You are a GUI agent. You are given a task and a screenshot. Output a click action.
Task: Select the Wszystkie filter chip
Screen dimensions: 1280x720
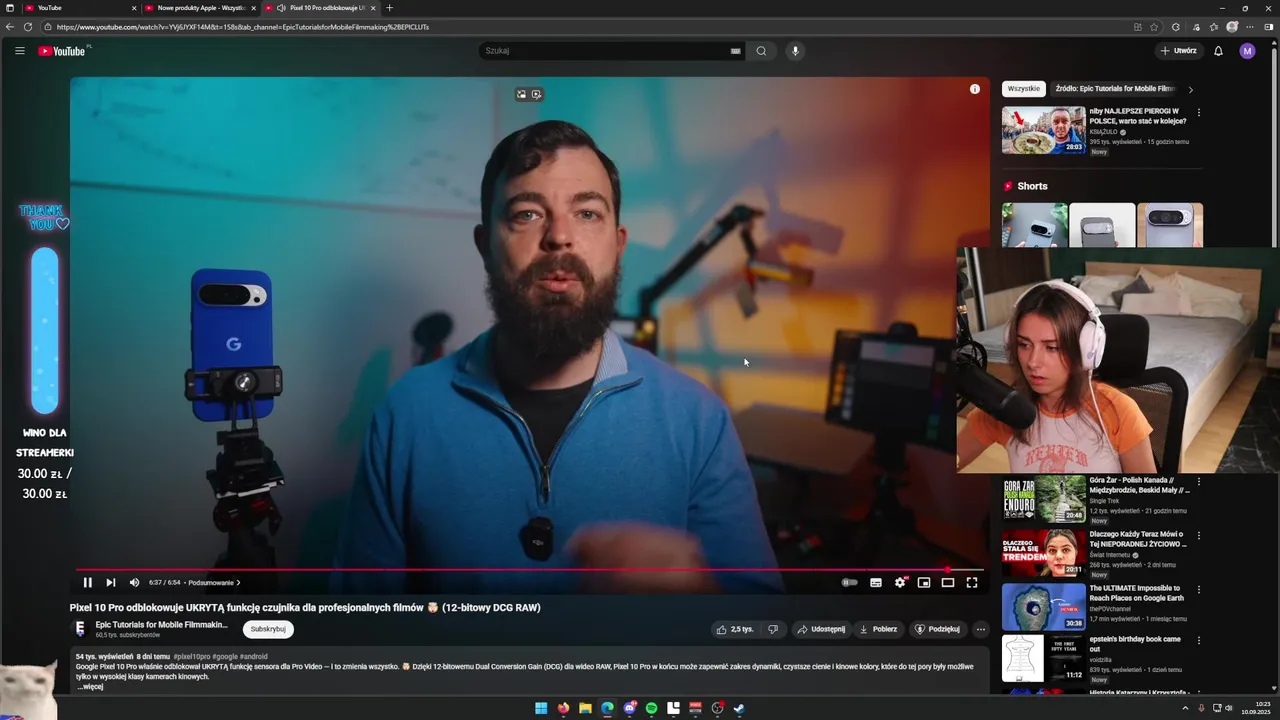(1023, 89)
